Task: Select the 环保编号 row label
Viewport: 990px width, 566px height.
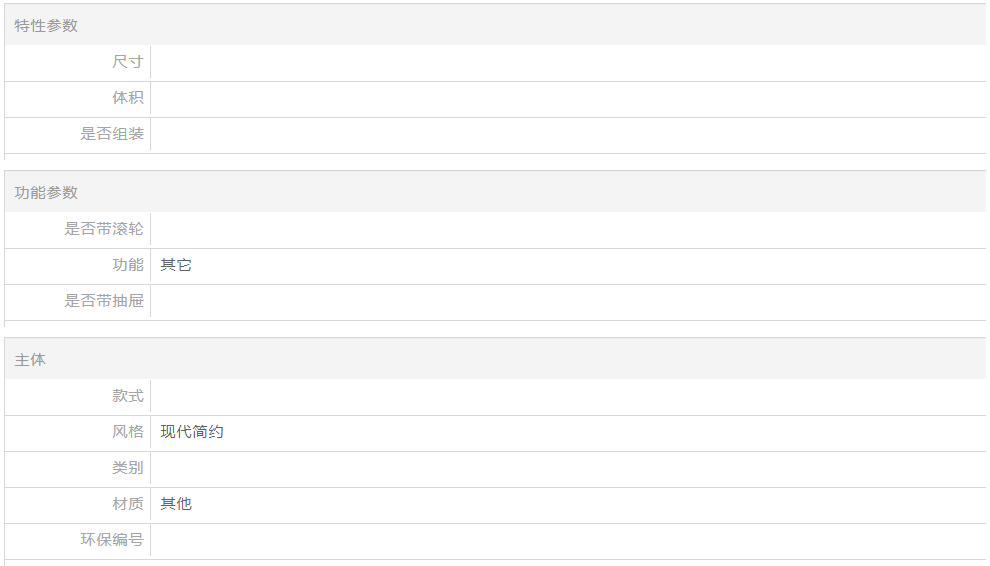Action: 112,540
